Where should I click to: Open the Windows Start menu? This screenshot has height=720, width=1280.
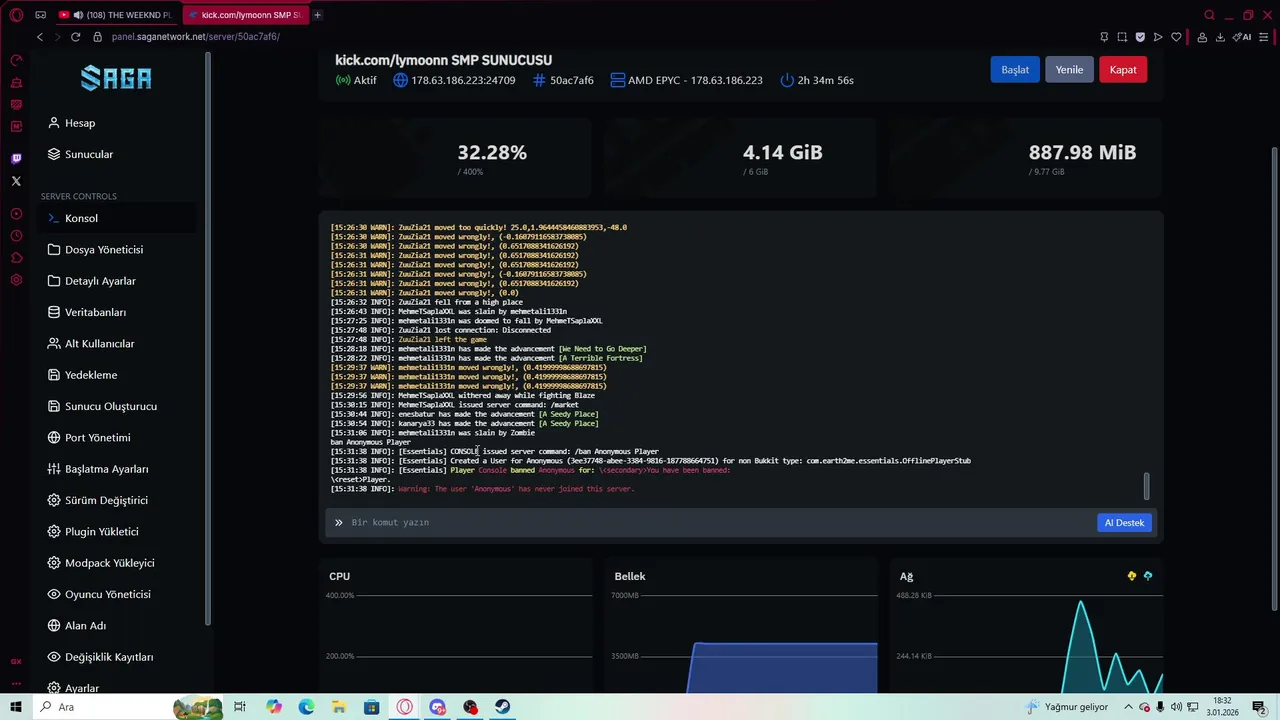point(16,707)
